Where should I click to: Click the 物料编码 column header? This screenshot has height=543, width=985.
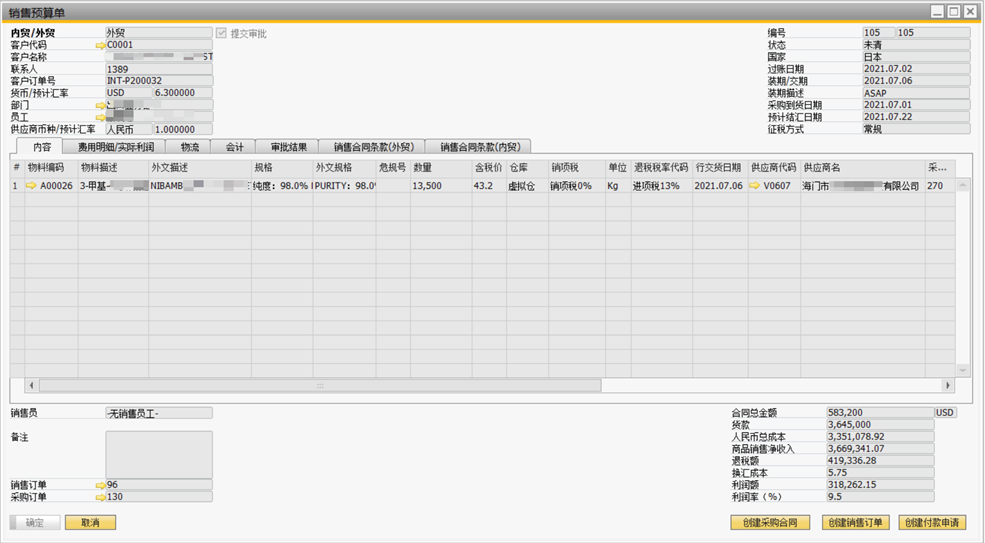(x=52, y=168)
